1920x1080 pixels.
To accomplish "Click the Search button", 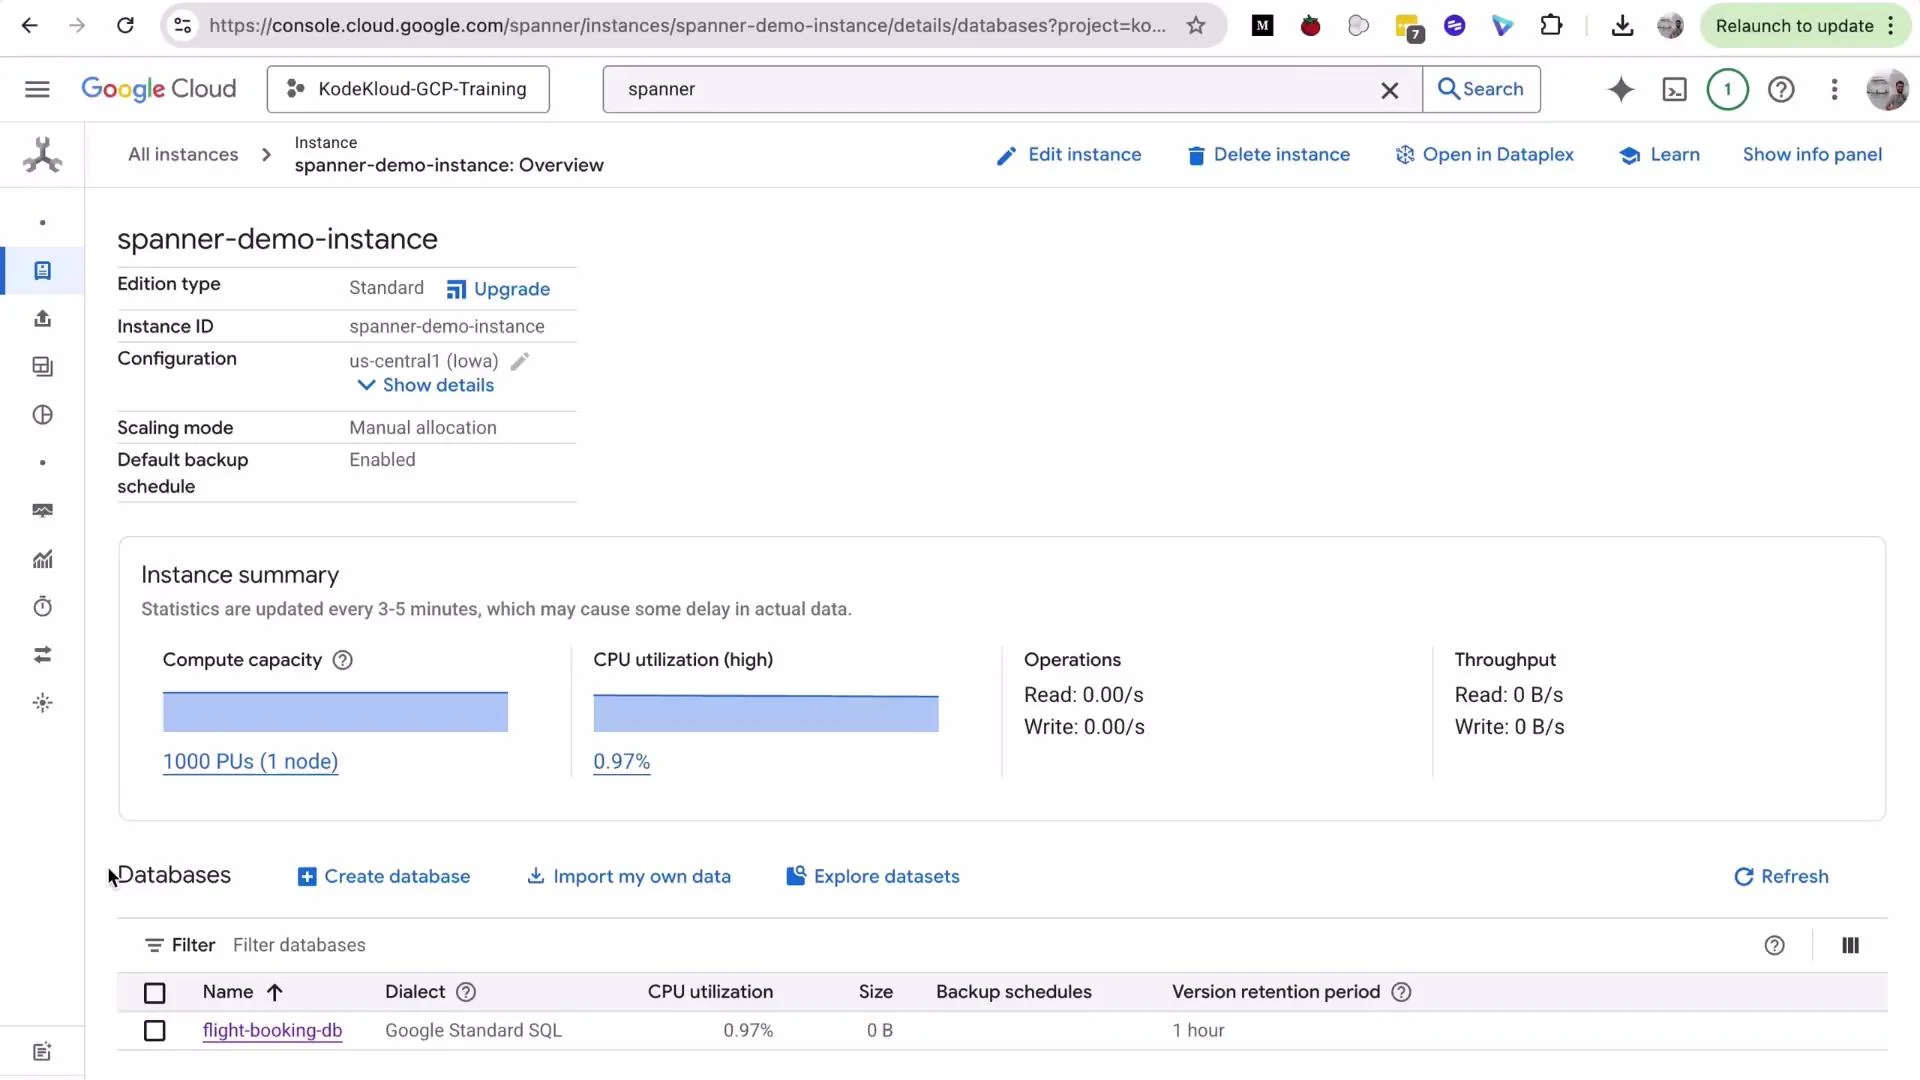I will coord(1481,89).
